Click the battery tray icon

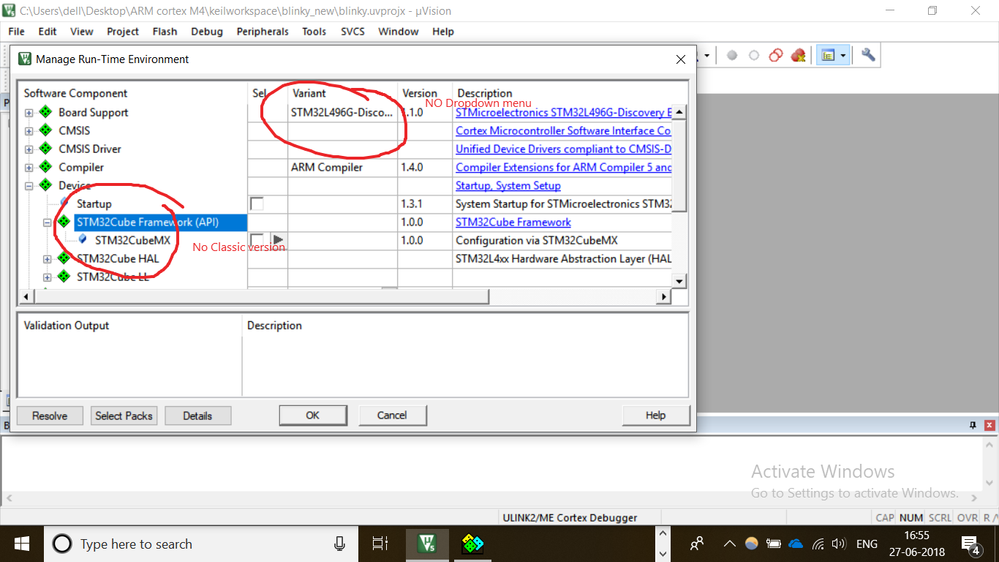pos(773,544)
